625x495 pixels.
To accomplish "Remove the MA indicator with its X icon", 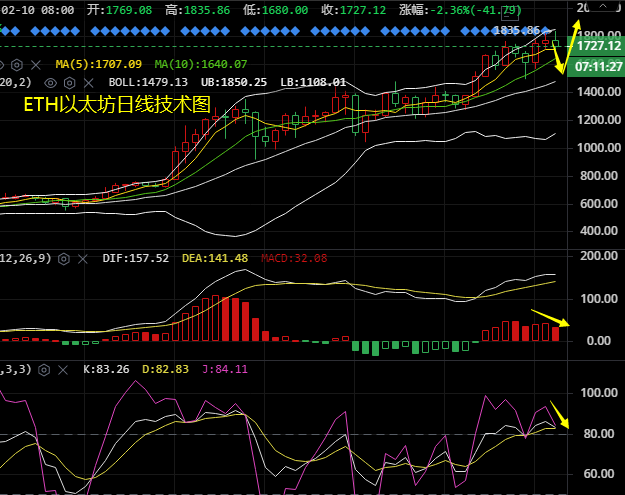I will pos(38,64).
